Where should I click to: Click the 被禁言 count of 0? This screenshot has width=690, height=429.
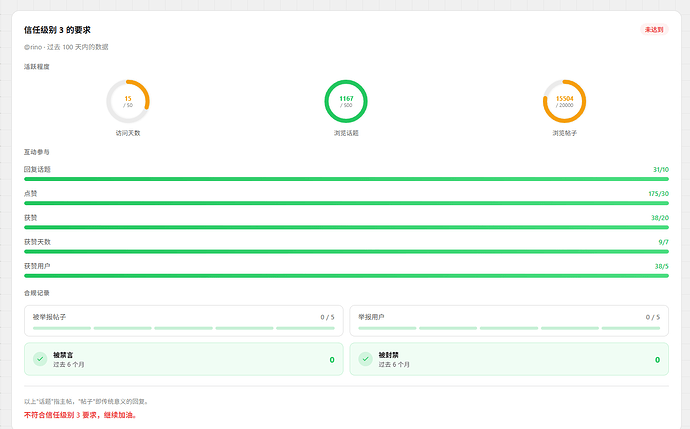click(x=332, y=360)
